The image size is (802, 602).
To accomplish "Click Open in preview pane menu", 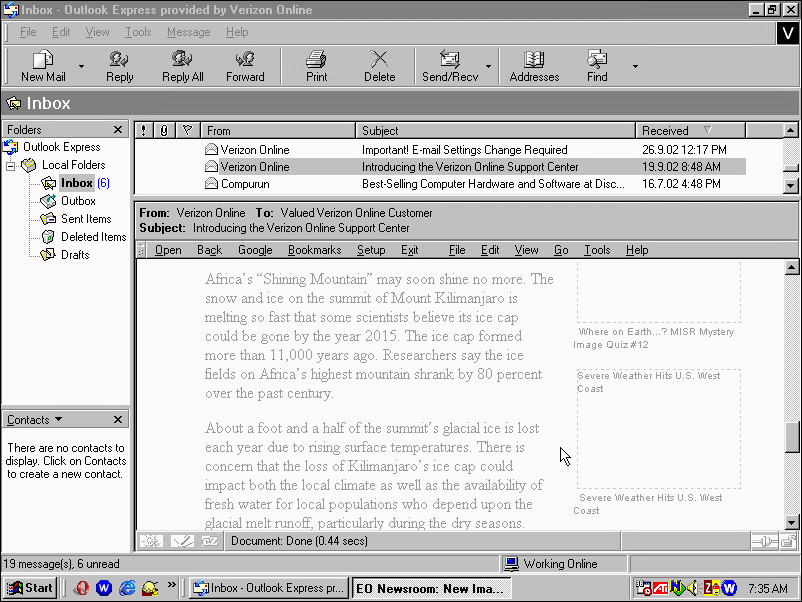I will (x=168, y=250).
